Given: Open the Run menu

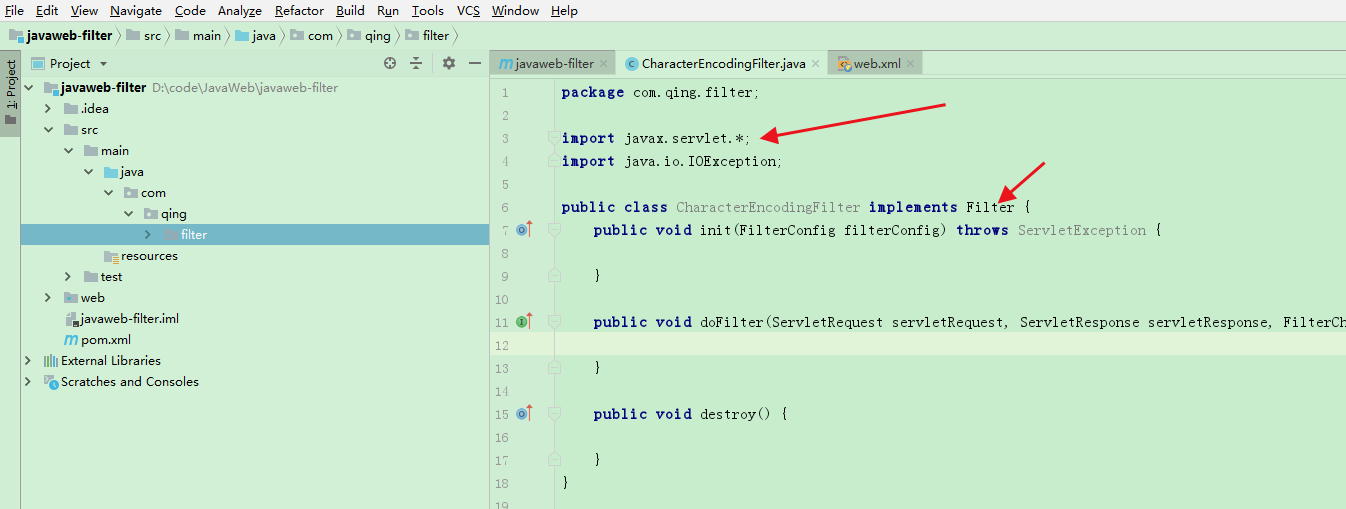Looking at the screenshot, I should point(388,11).
